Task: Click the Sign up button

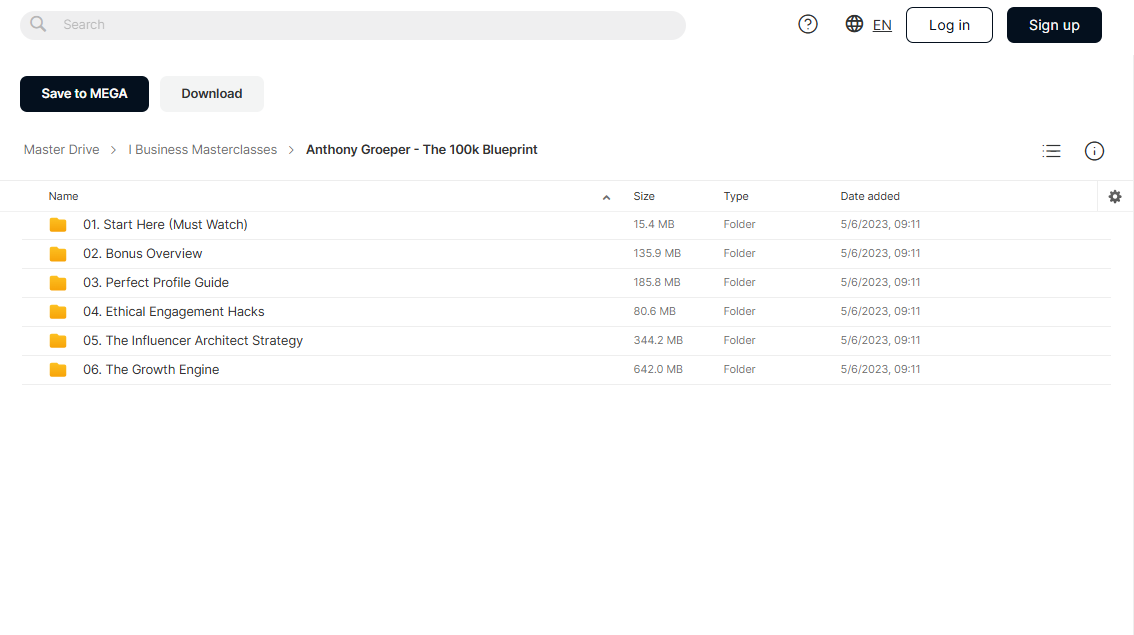Action: pyautogui.click(x=1054, y=25)
